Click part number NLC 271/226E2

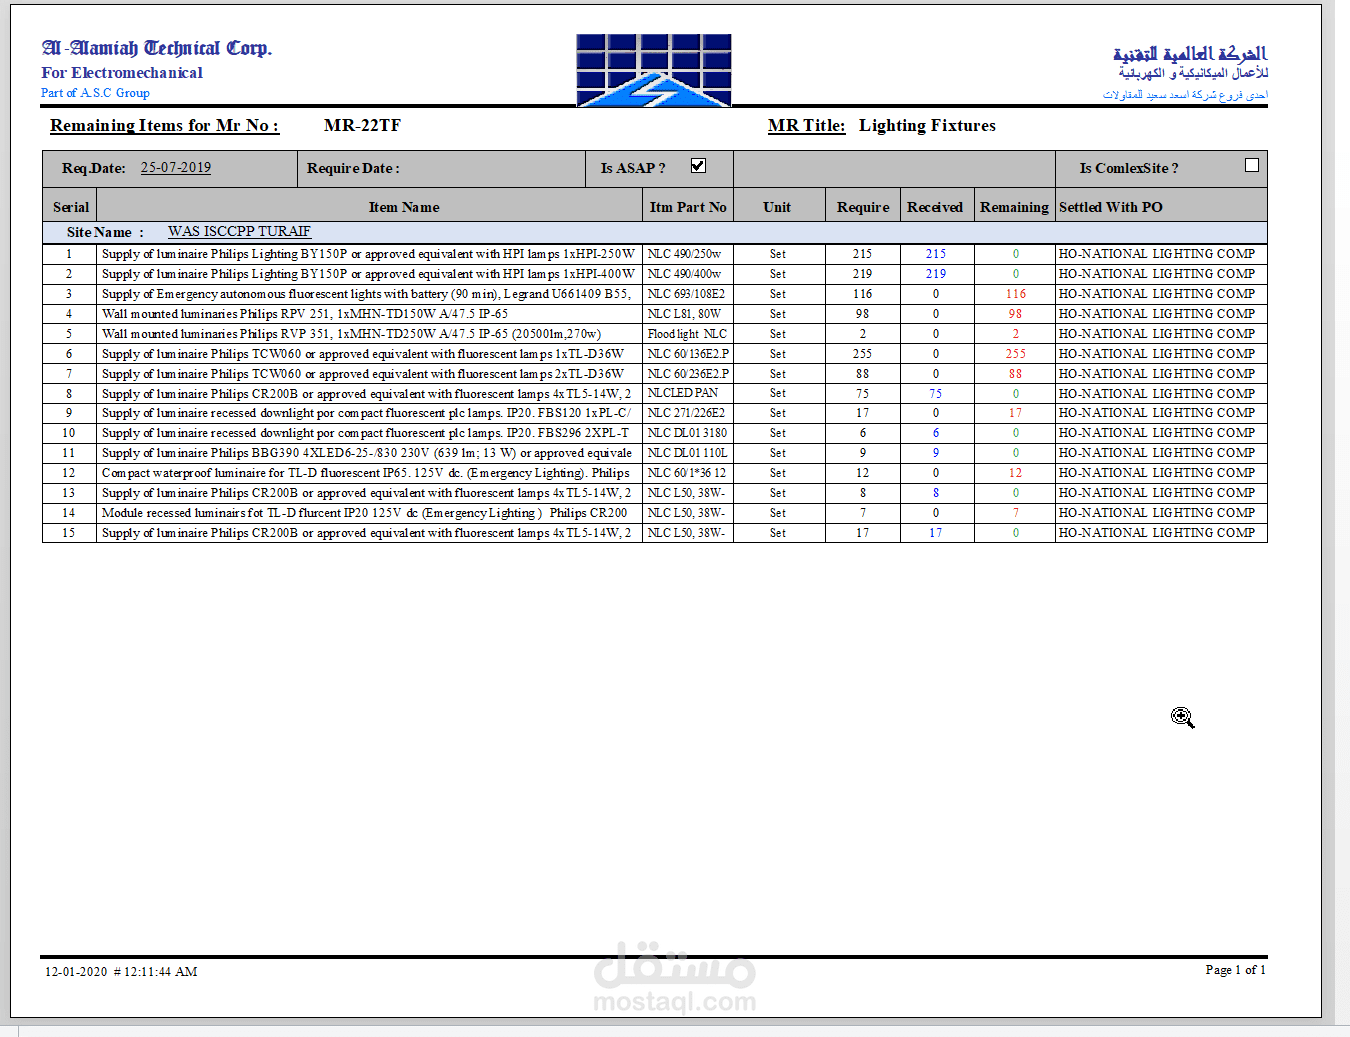pyautogui.click(x=686, y=413)
